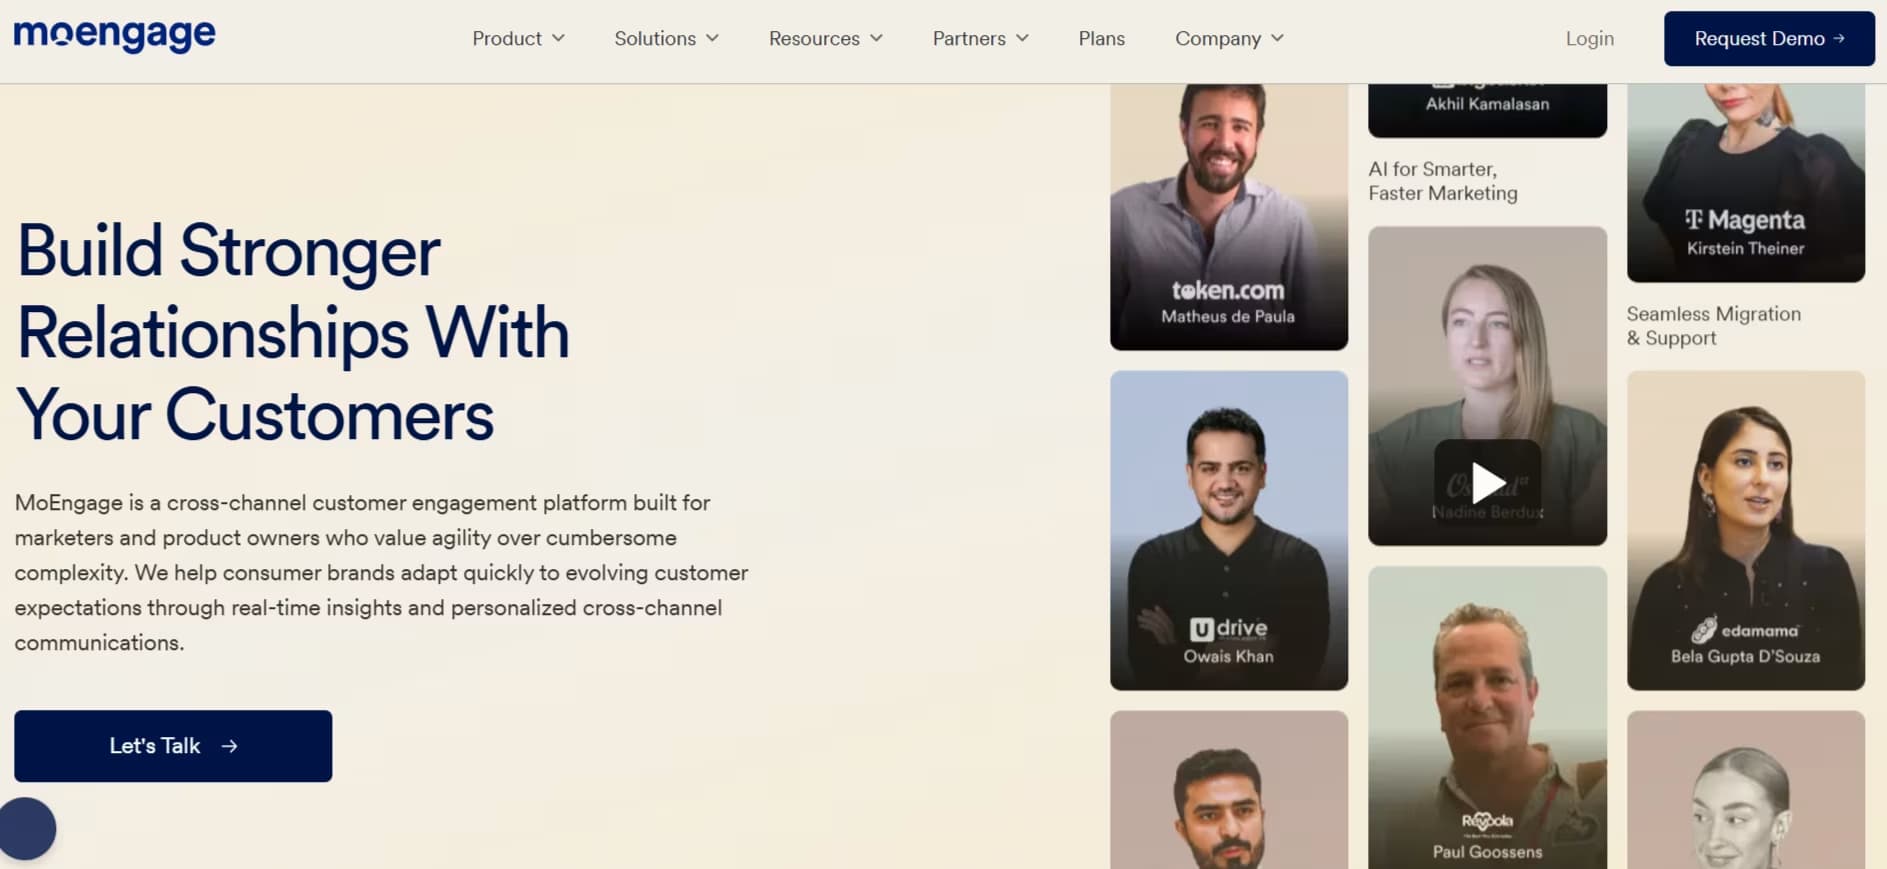Click the Request Demo button

1768,38
